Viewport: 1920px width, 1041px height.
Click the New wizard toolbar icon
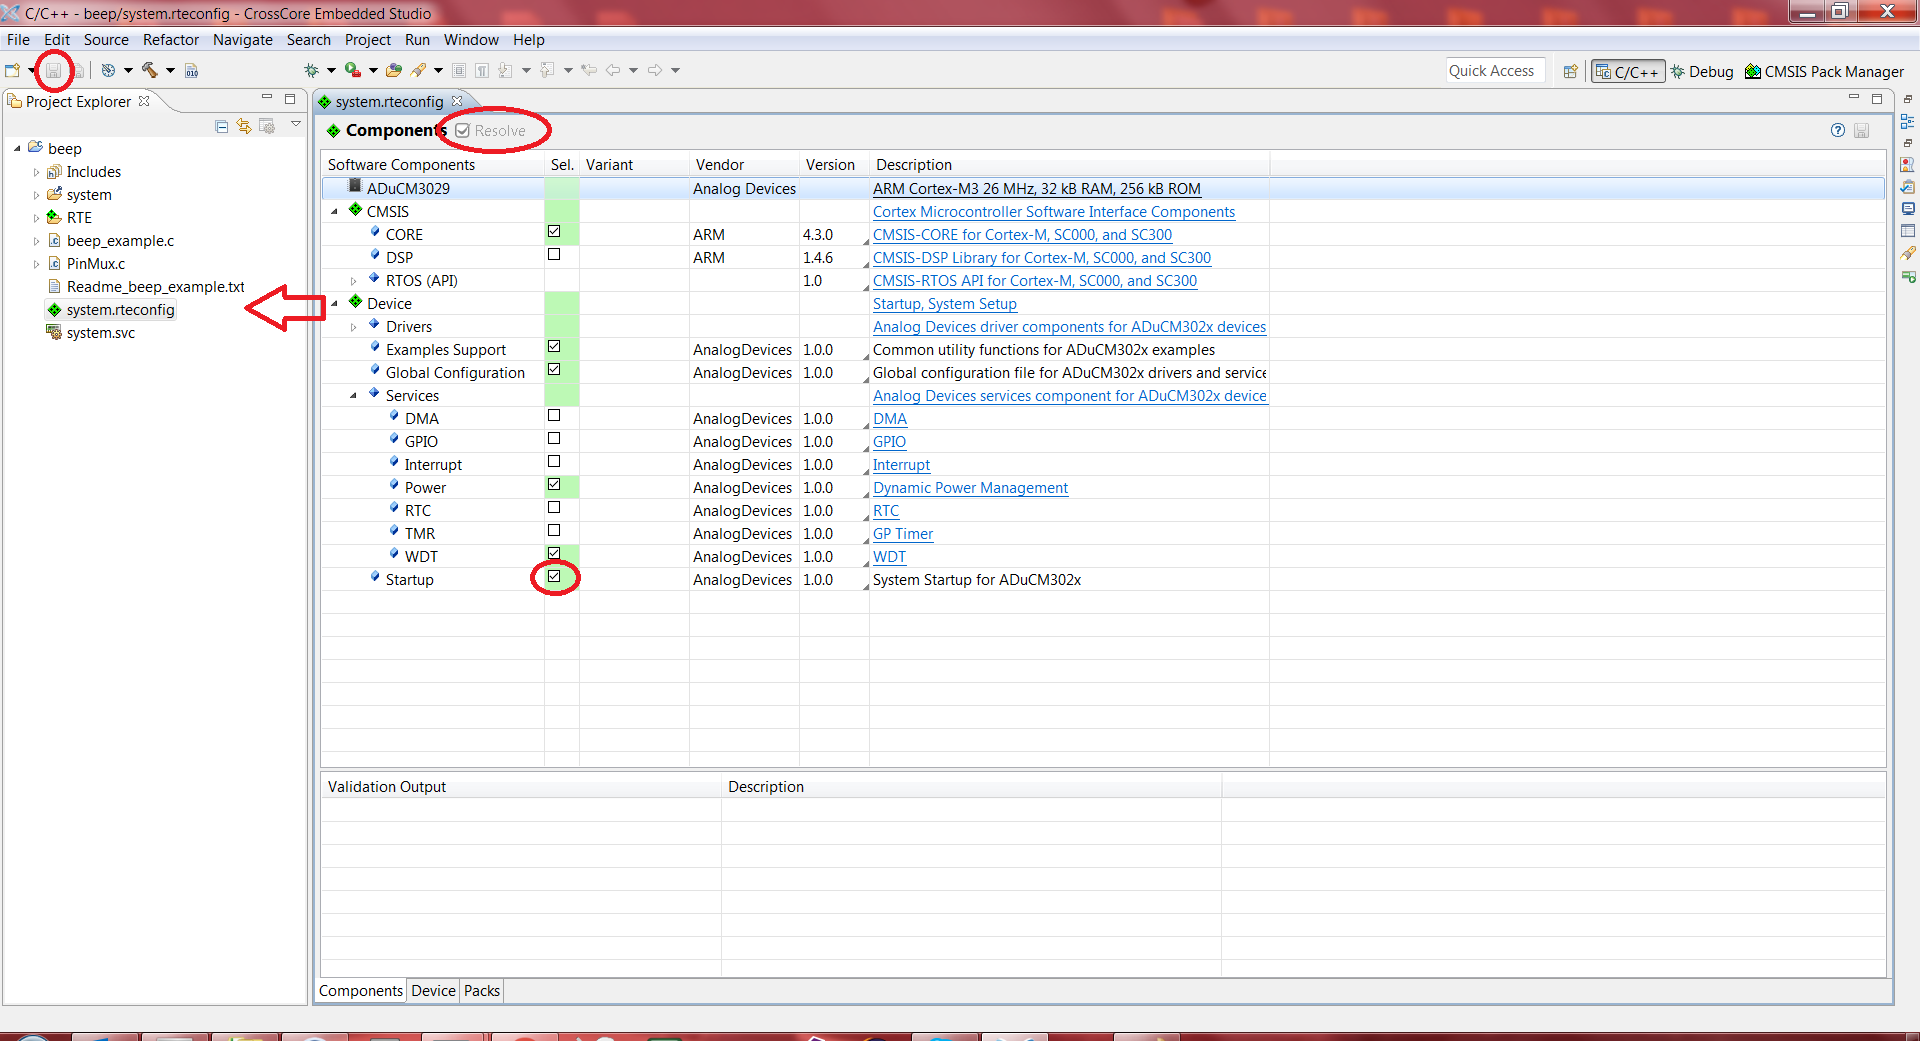coord(13,70)
